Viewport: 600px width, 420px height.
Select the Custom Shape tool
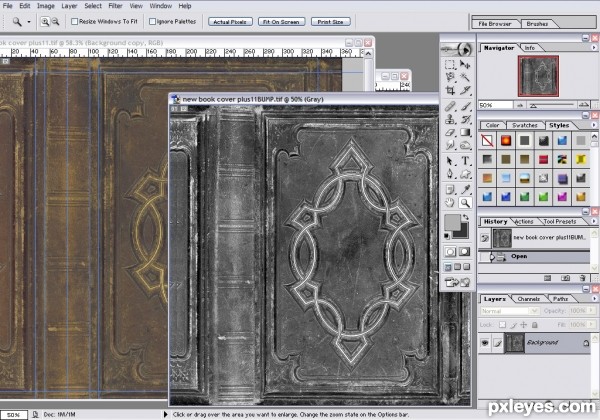pos(465,174)
